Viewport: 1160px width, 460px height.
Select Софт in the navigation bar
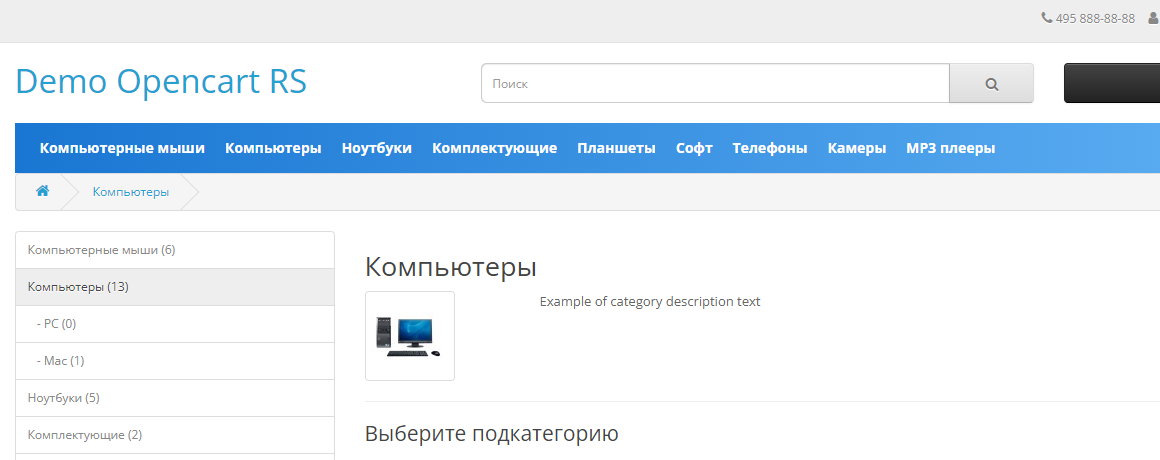[x=694, y=148]
